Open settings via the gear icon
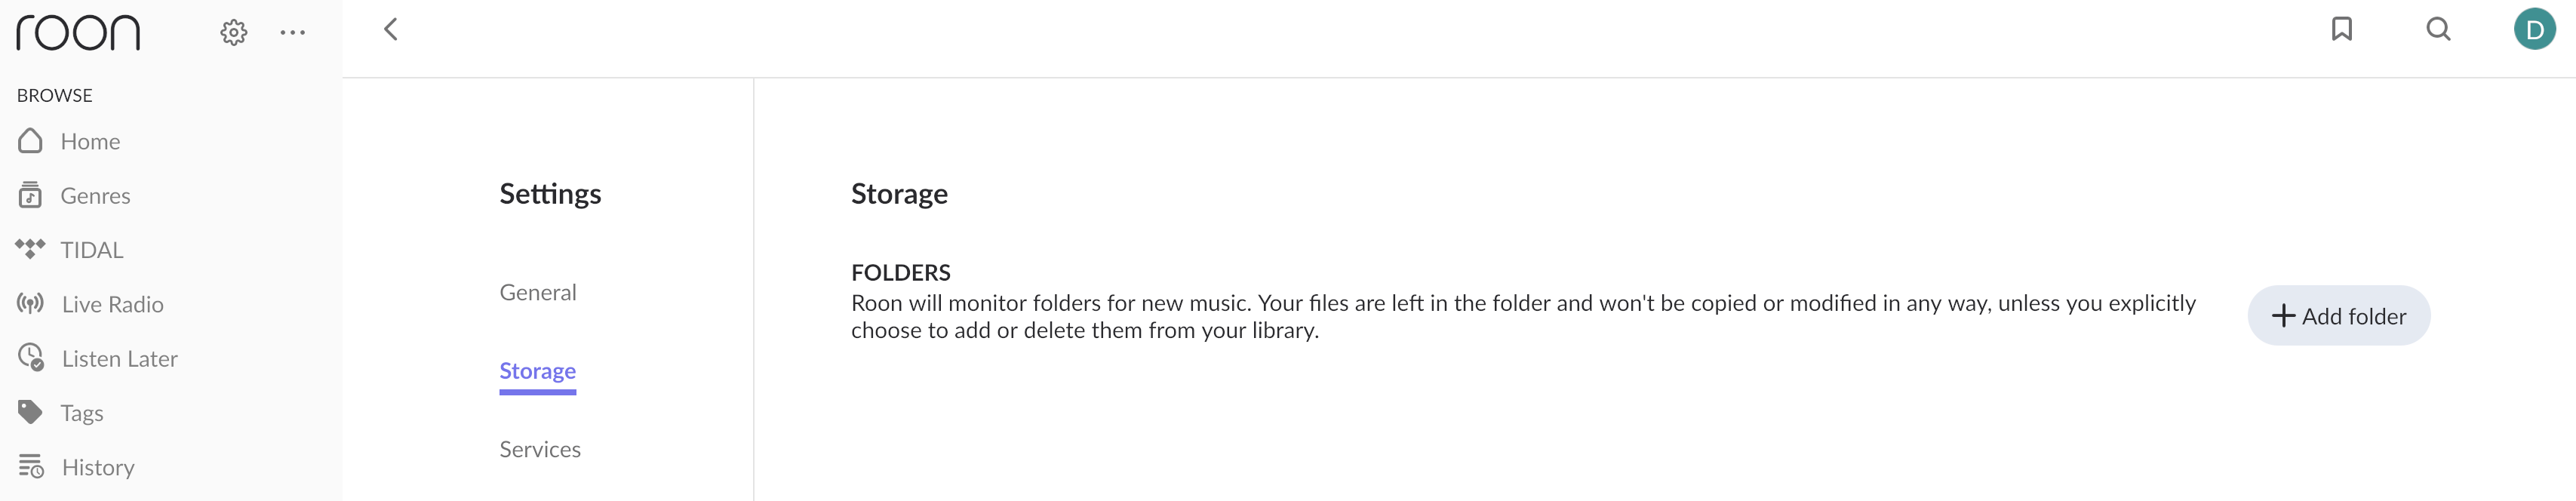 pyautogui.click(x=233, y=33)
